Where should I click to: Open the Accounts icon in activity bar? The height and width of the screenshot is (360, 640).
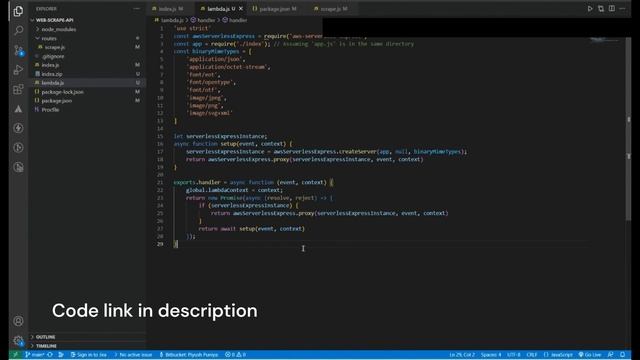click(x=18, y=321)
